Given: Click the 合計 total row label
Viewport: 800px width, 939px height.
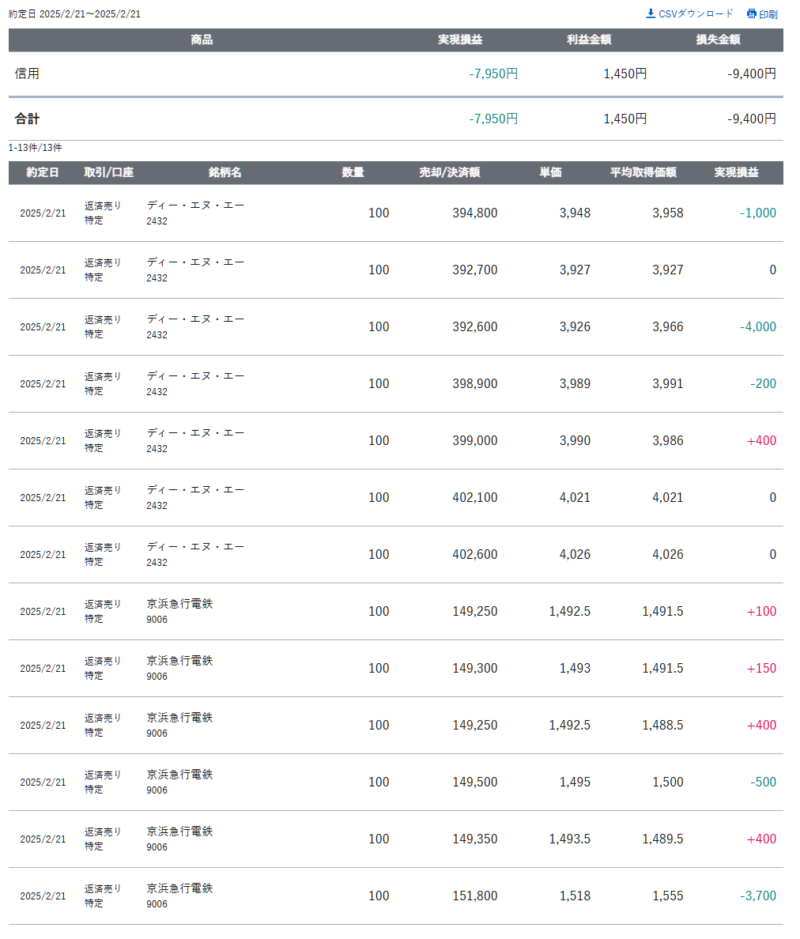Looking at the screenshot, I should pos(28,119).
